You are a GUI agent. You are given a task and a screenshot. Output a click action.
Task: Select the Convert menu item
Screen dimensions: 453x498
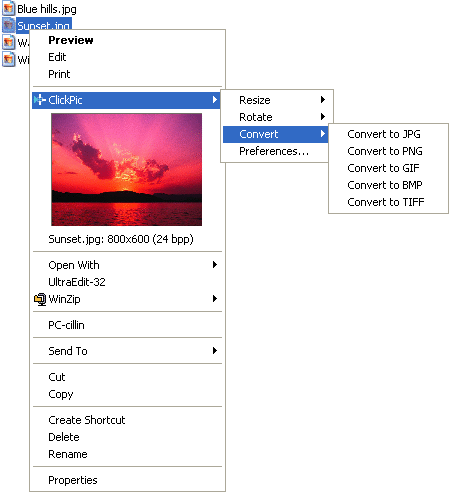point(276,134)
